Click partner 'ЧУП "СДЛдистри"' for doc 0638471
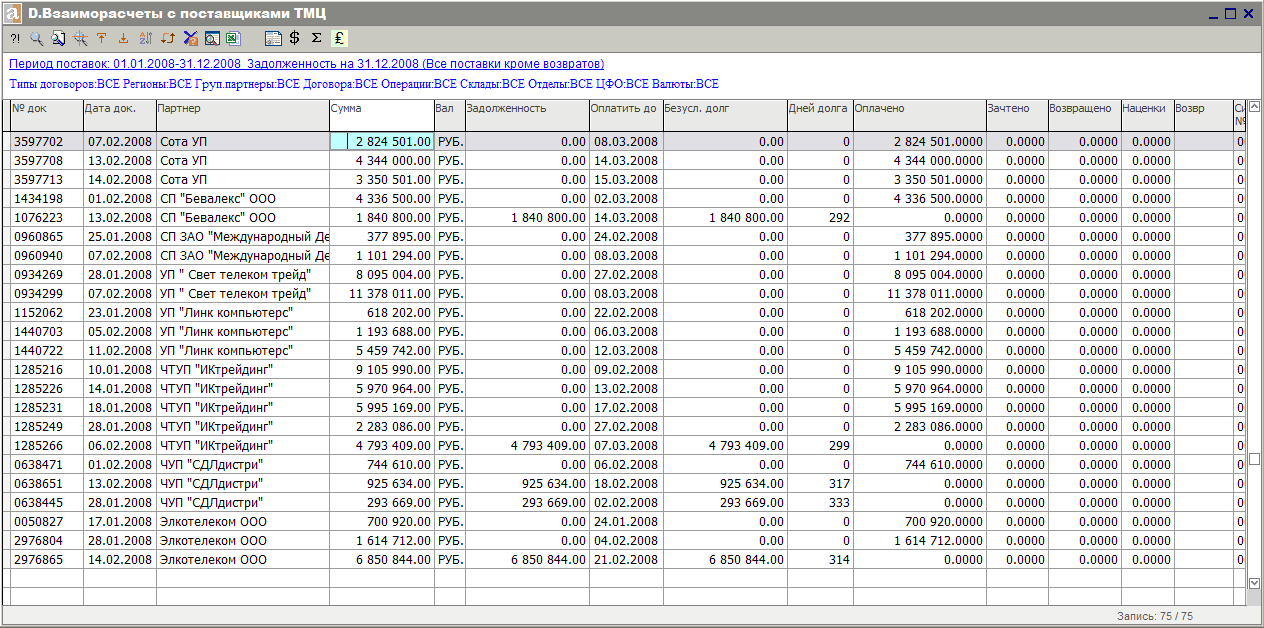This screenshot has width=1264, height=628. tap(242, 465)
